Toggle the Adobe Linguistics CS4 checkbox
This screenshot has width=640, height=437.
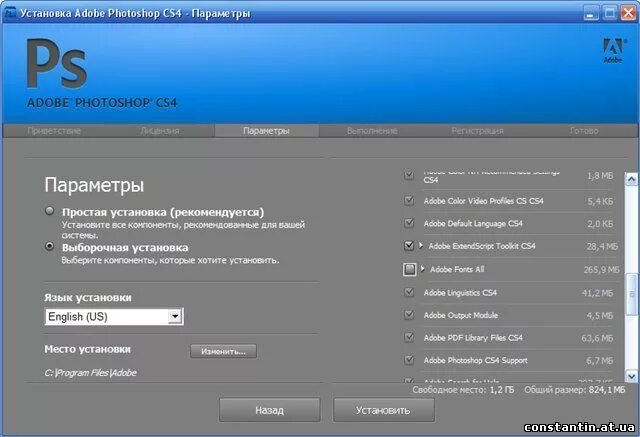point(409,292)
